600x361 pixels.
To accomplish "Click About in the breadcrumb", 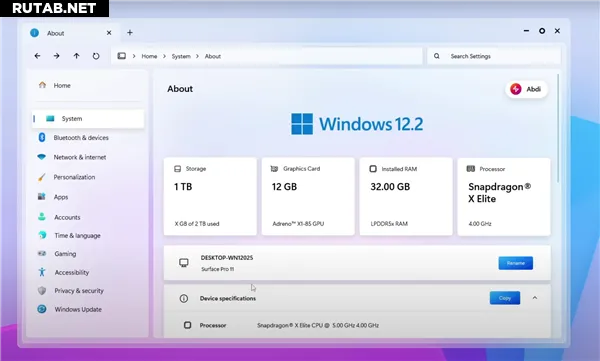I will (x=213, y=56).
